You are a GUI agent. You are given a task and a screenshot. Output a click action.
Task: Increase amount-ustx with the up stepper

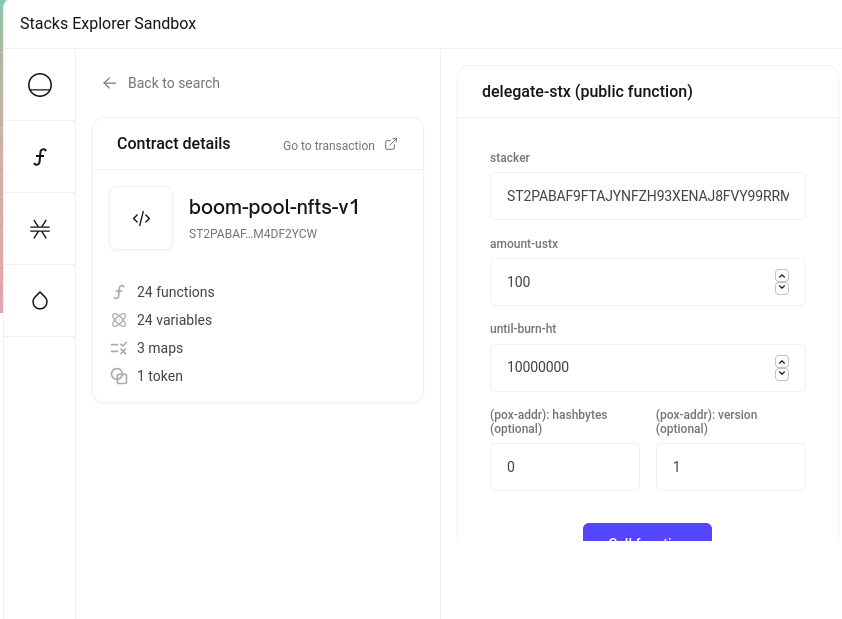coord(782,275)
